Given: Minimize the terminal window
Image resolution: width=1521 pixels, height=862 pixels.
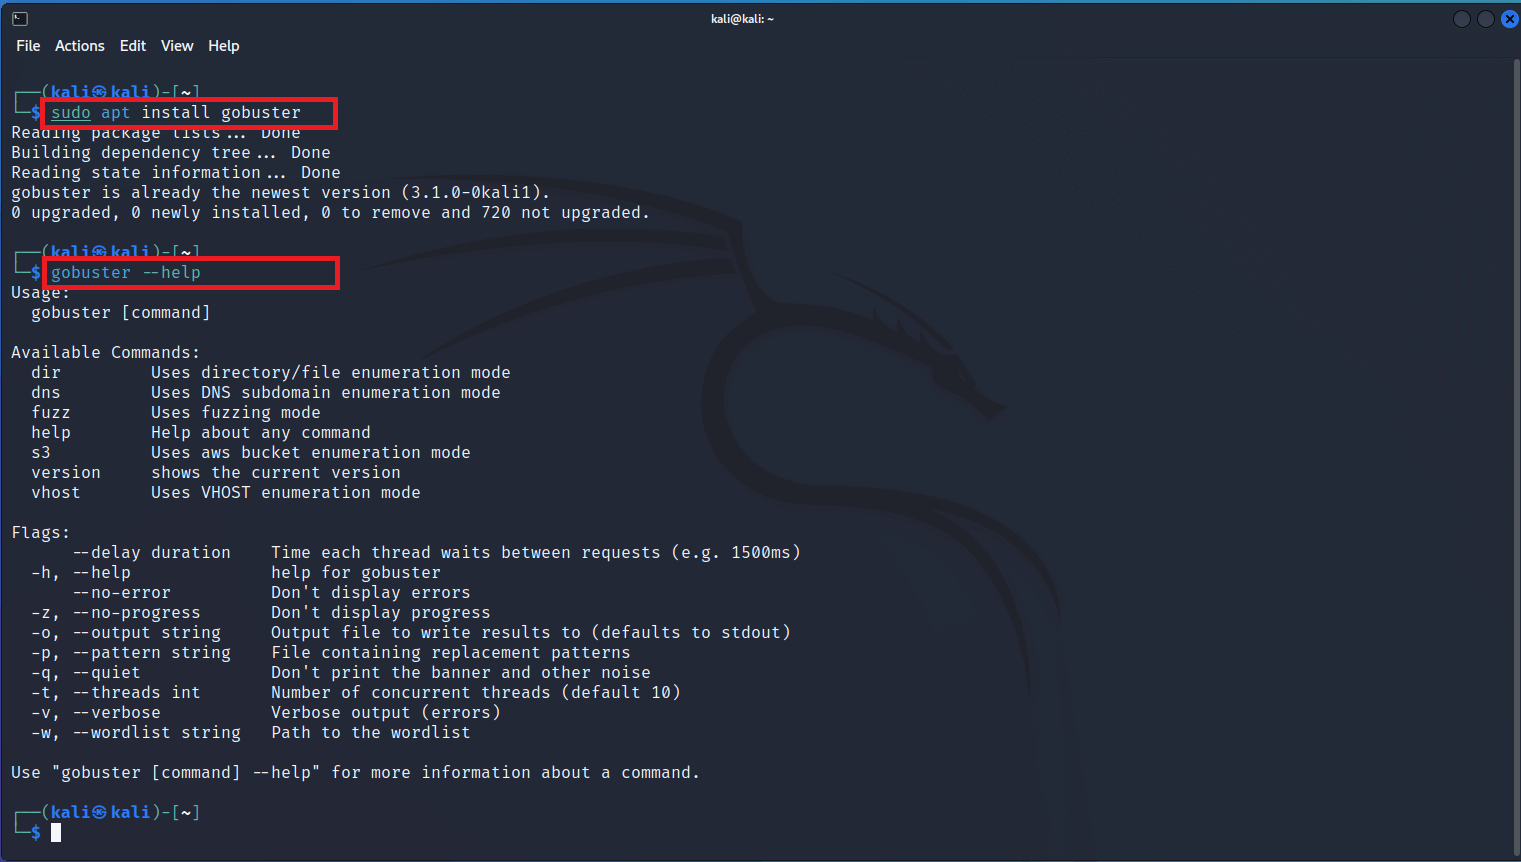Looking at the screenshot, I should click(x=1461, y=19).
